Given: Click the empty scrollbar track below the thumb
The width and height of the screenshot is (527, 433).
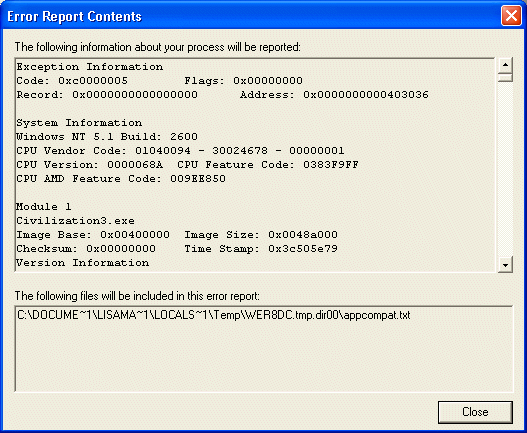Looking at the screenshot, I should pyautogui.click(x=505, y=168).
